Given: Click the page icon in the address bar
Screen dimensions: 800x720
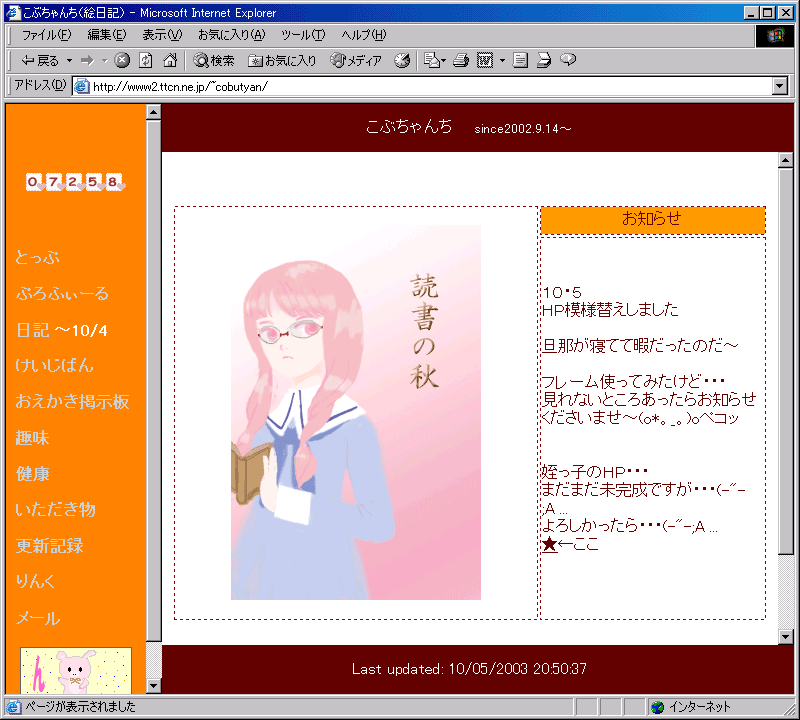Looking at the screenshot, I should pyautogui.click(x=82, y=86).
